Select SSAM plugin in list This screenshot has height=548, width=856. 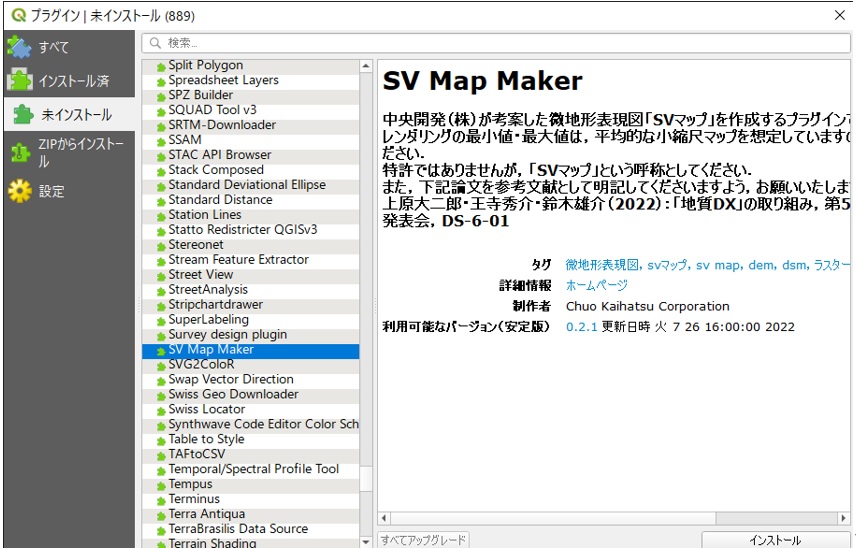coord(251,140)
